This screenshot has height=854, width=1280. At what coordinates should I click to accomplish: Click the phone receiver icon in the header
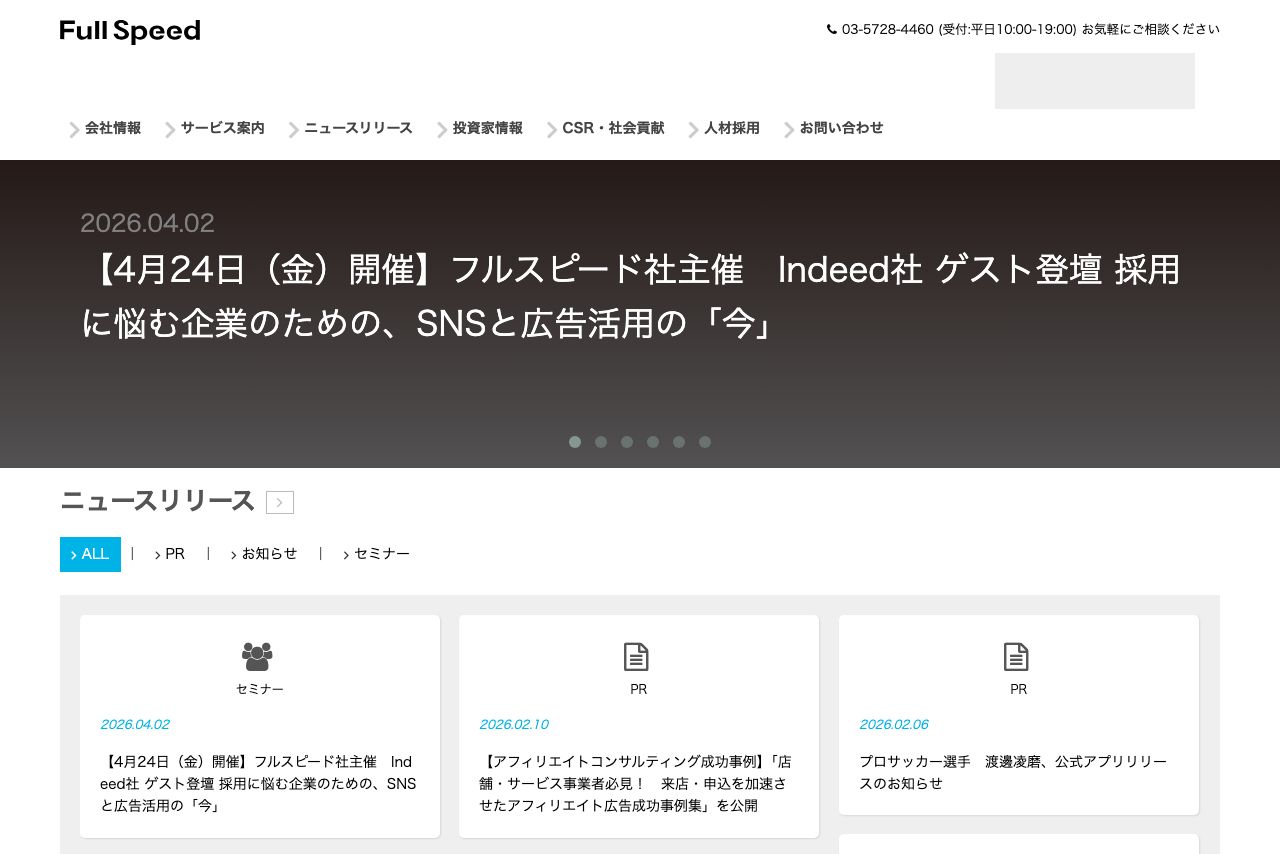[x=832, y=29]
